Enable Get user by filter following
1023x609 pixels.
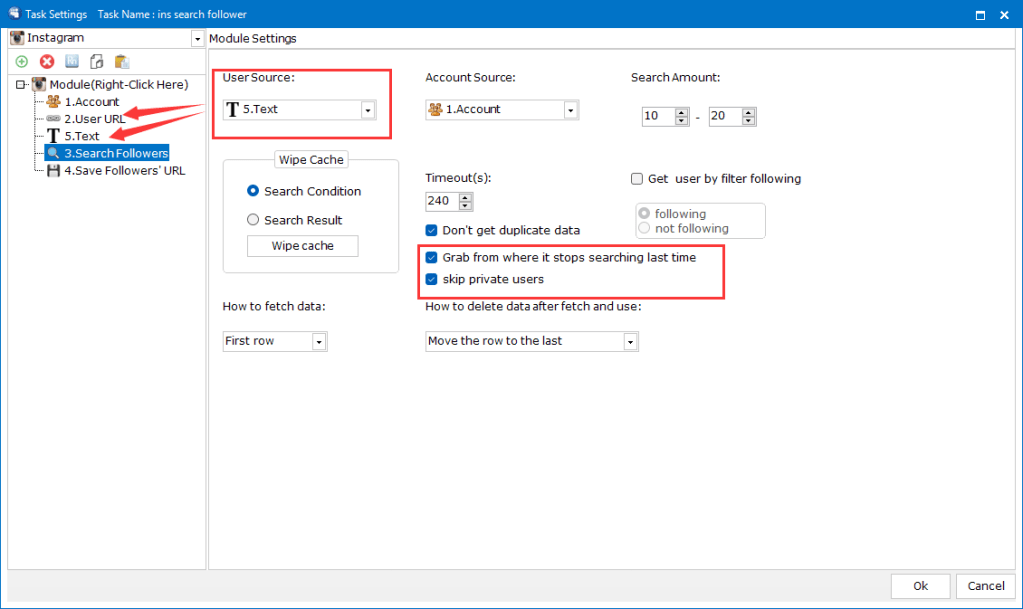point(637,179)
